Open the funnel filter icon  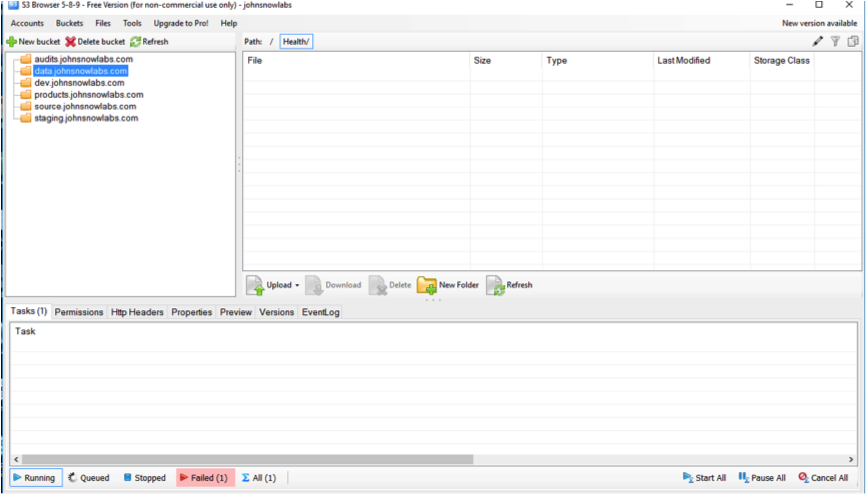coord(835,41)
